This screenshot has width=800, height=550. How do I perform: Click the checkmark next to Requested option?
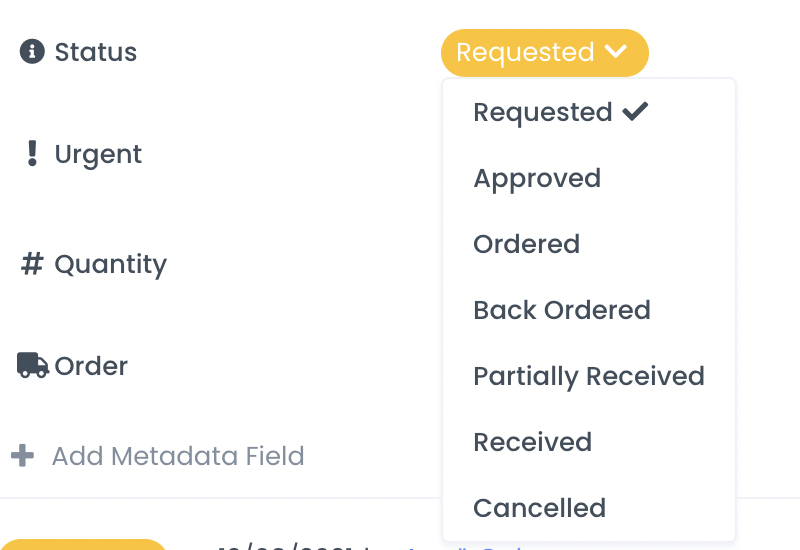(x=635, y=112)
